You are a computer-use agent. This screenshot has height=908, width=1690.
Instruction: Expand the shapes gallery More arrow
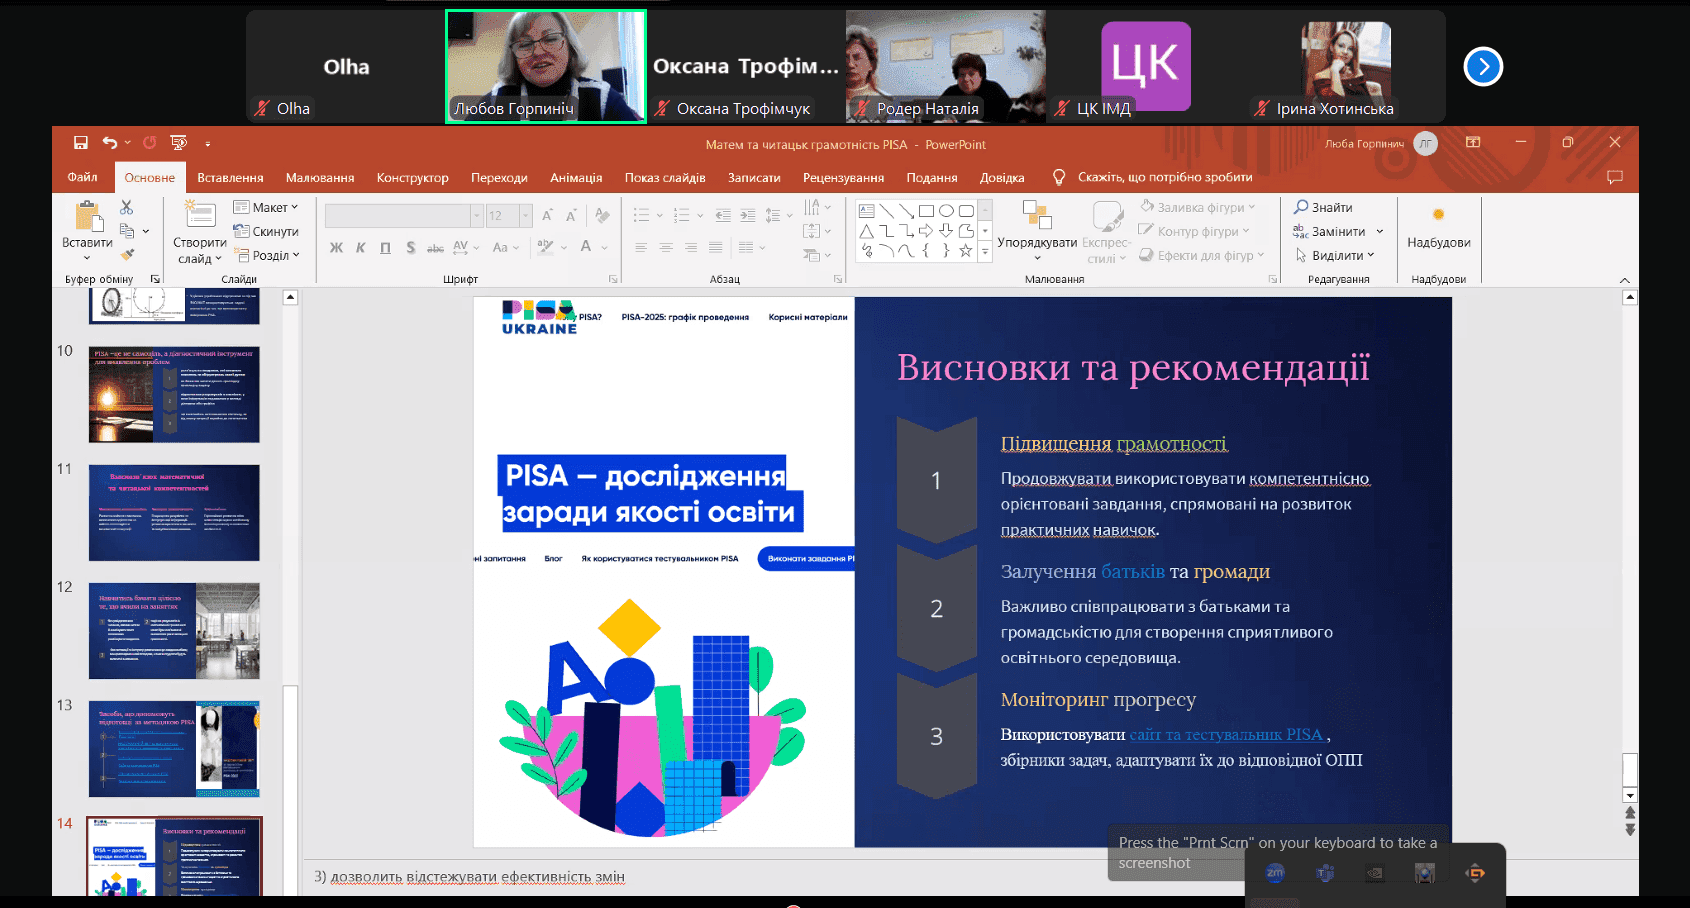point(985,252)
